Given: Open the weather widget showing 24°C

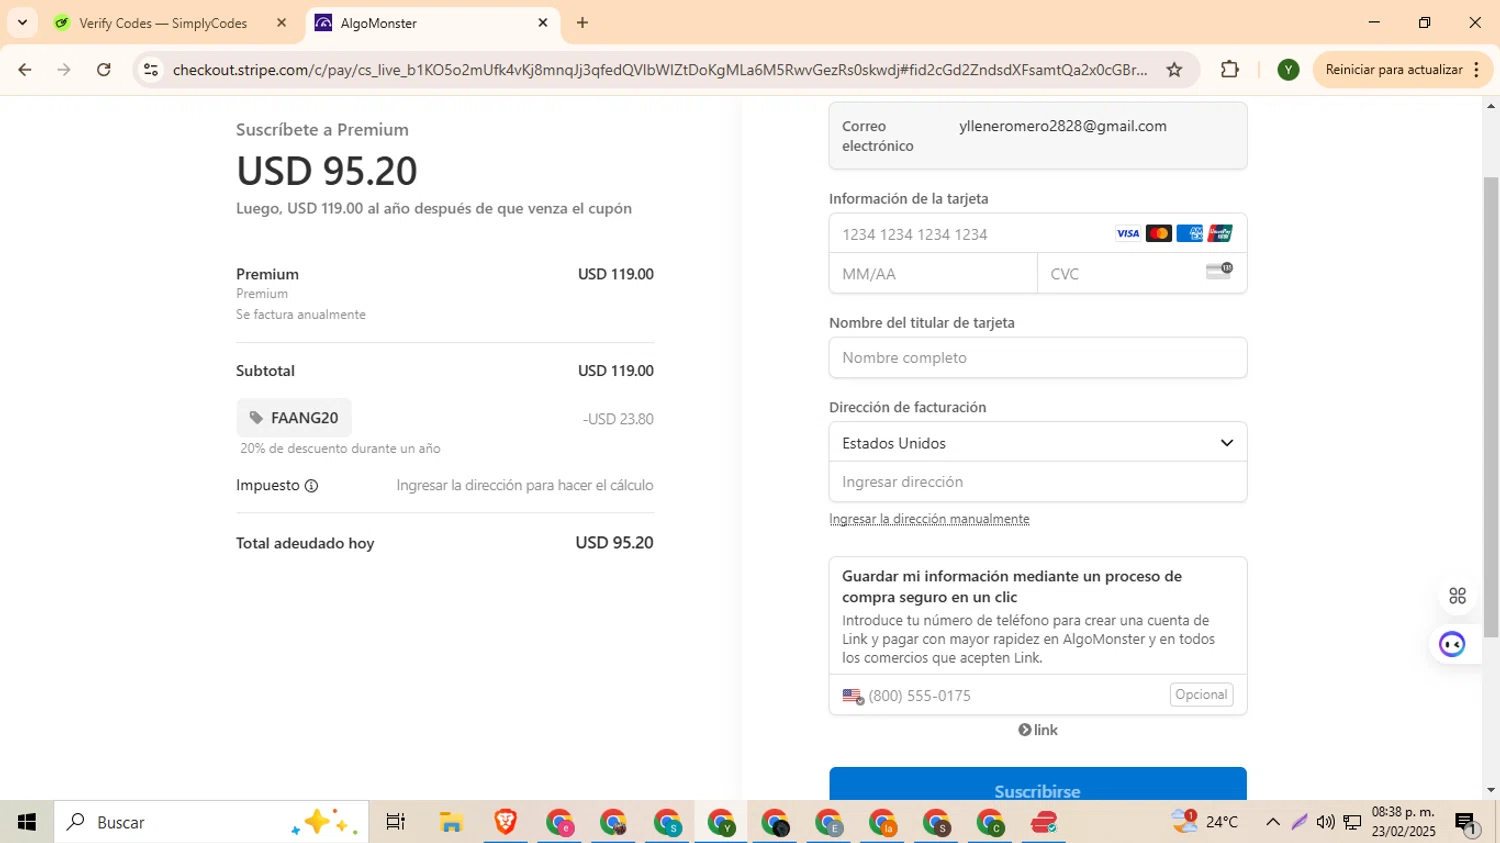Looking at the screenshot, I should click(1205, 822).
